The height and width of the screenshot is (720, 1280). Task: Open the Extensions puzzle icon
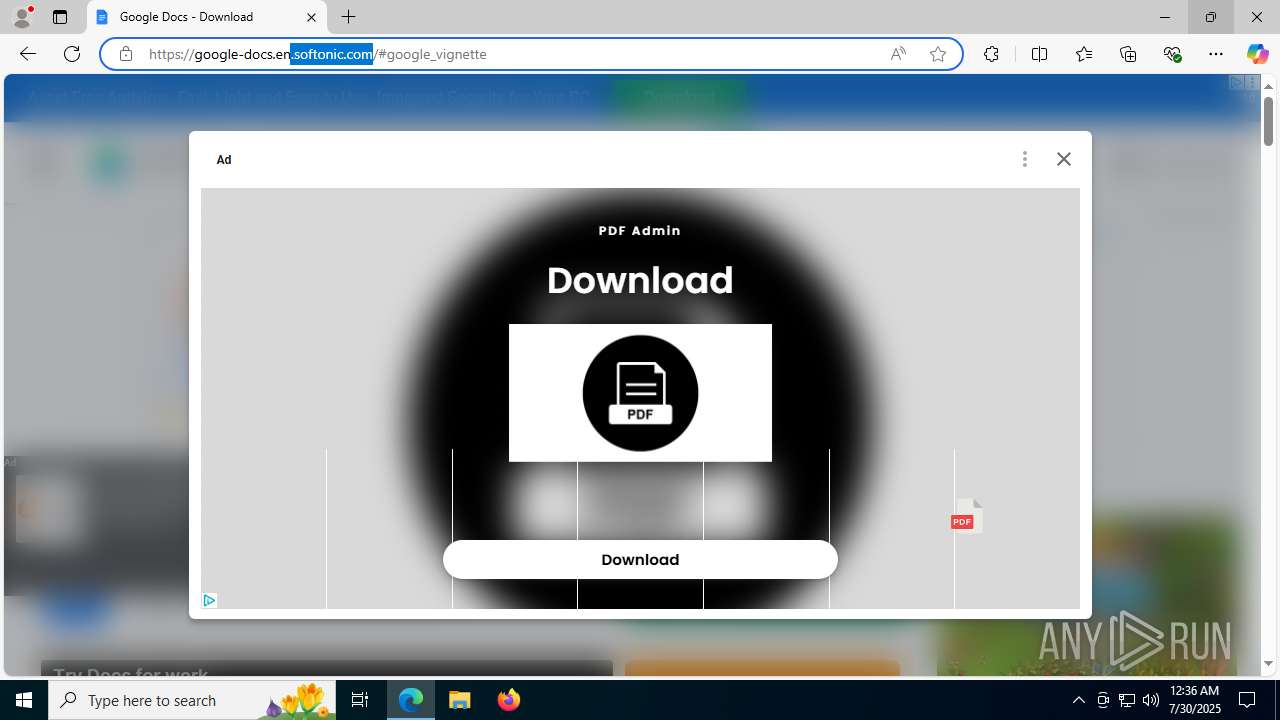click(x=991, y=54)
